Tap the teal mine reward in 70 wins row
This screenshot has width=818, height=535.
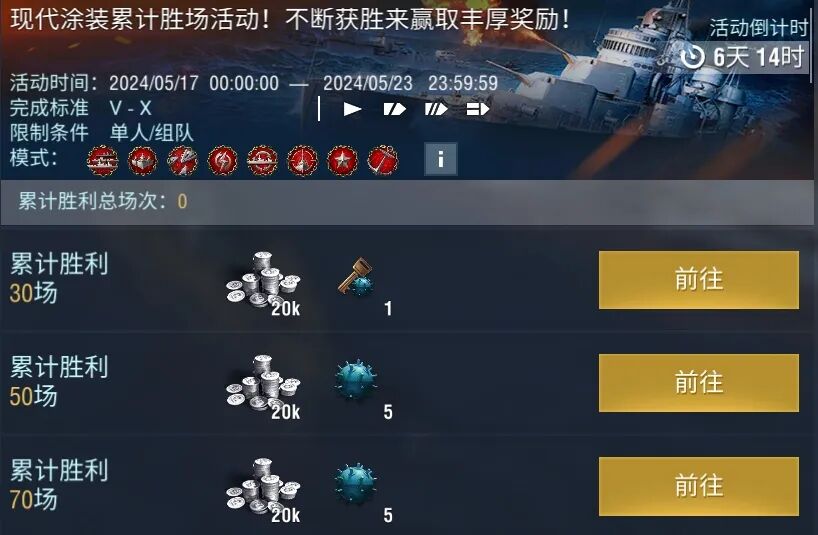tap(355, 483)
